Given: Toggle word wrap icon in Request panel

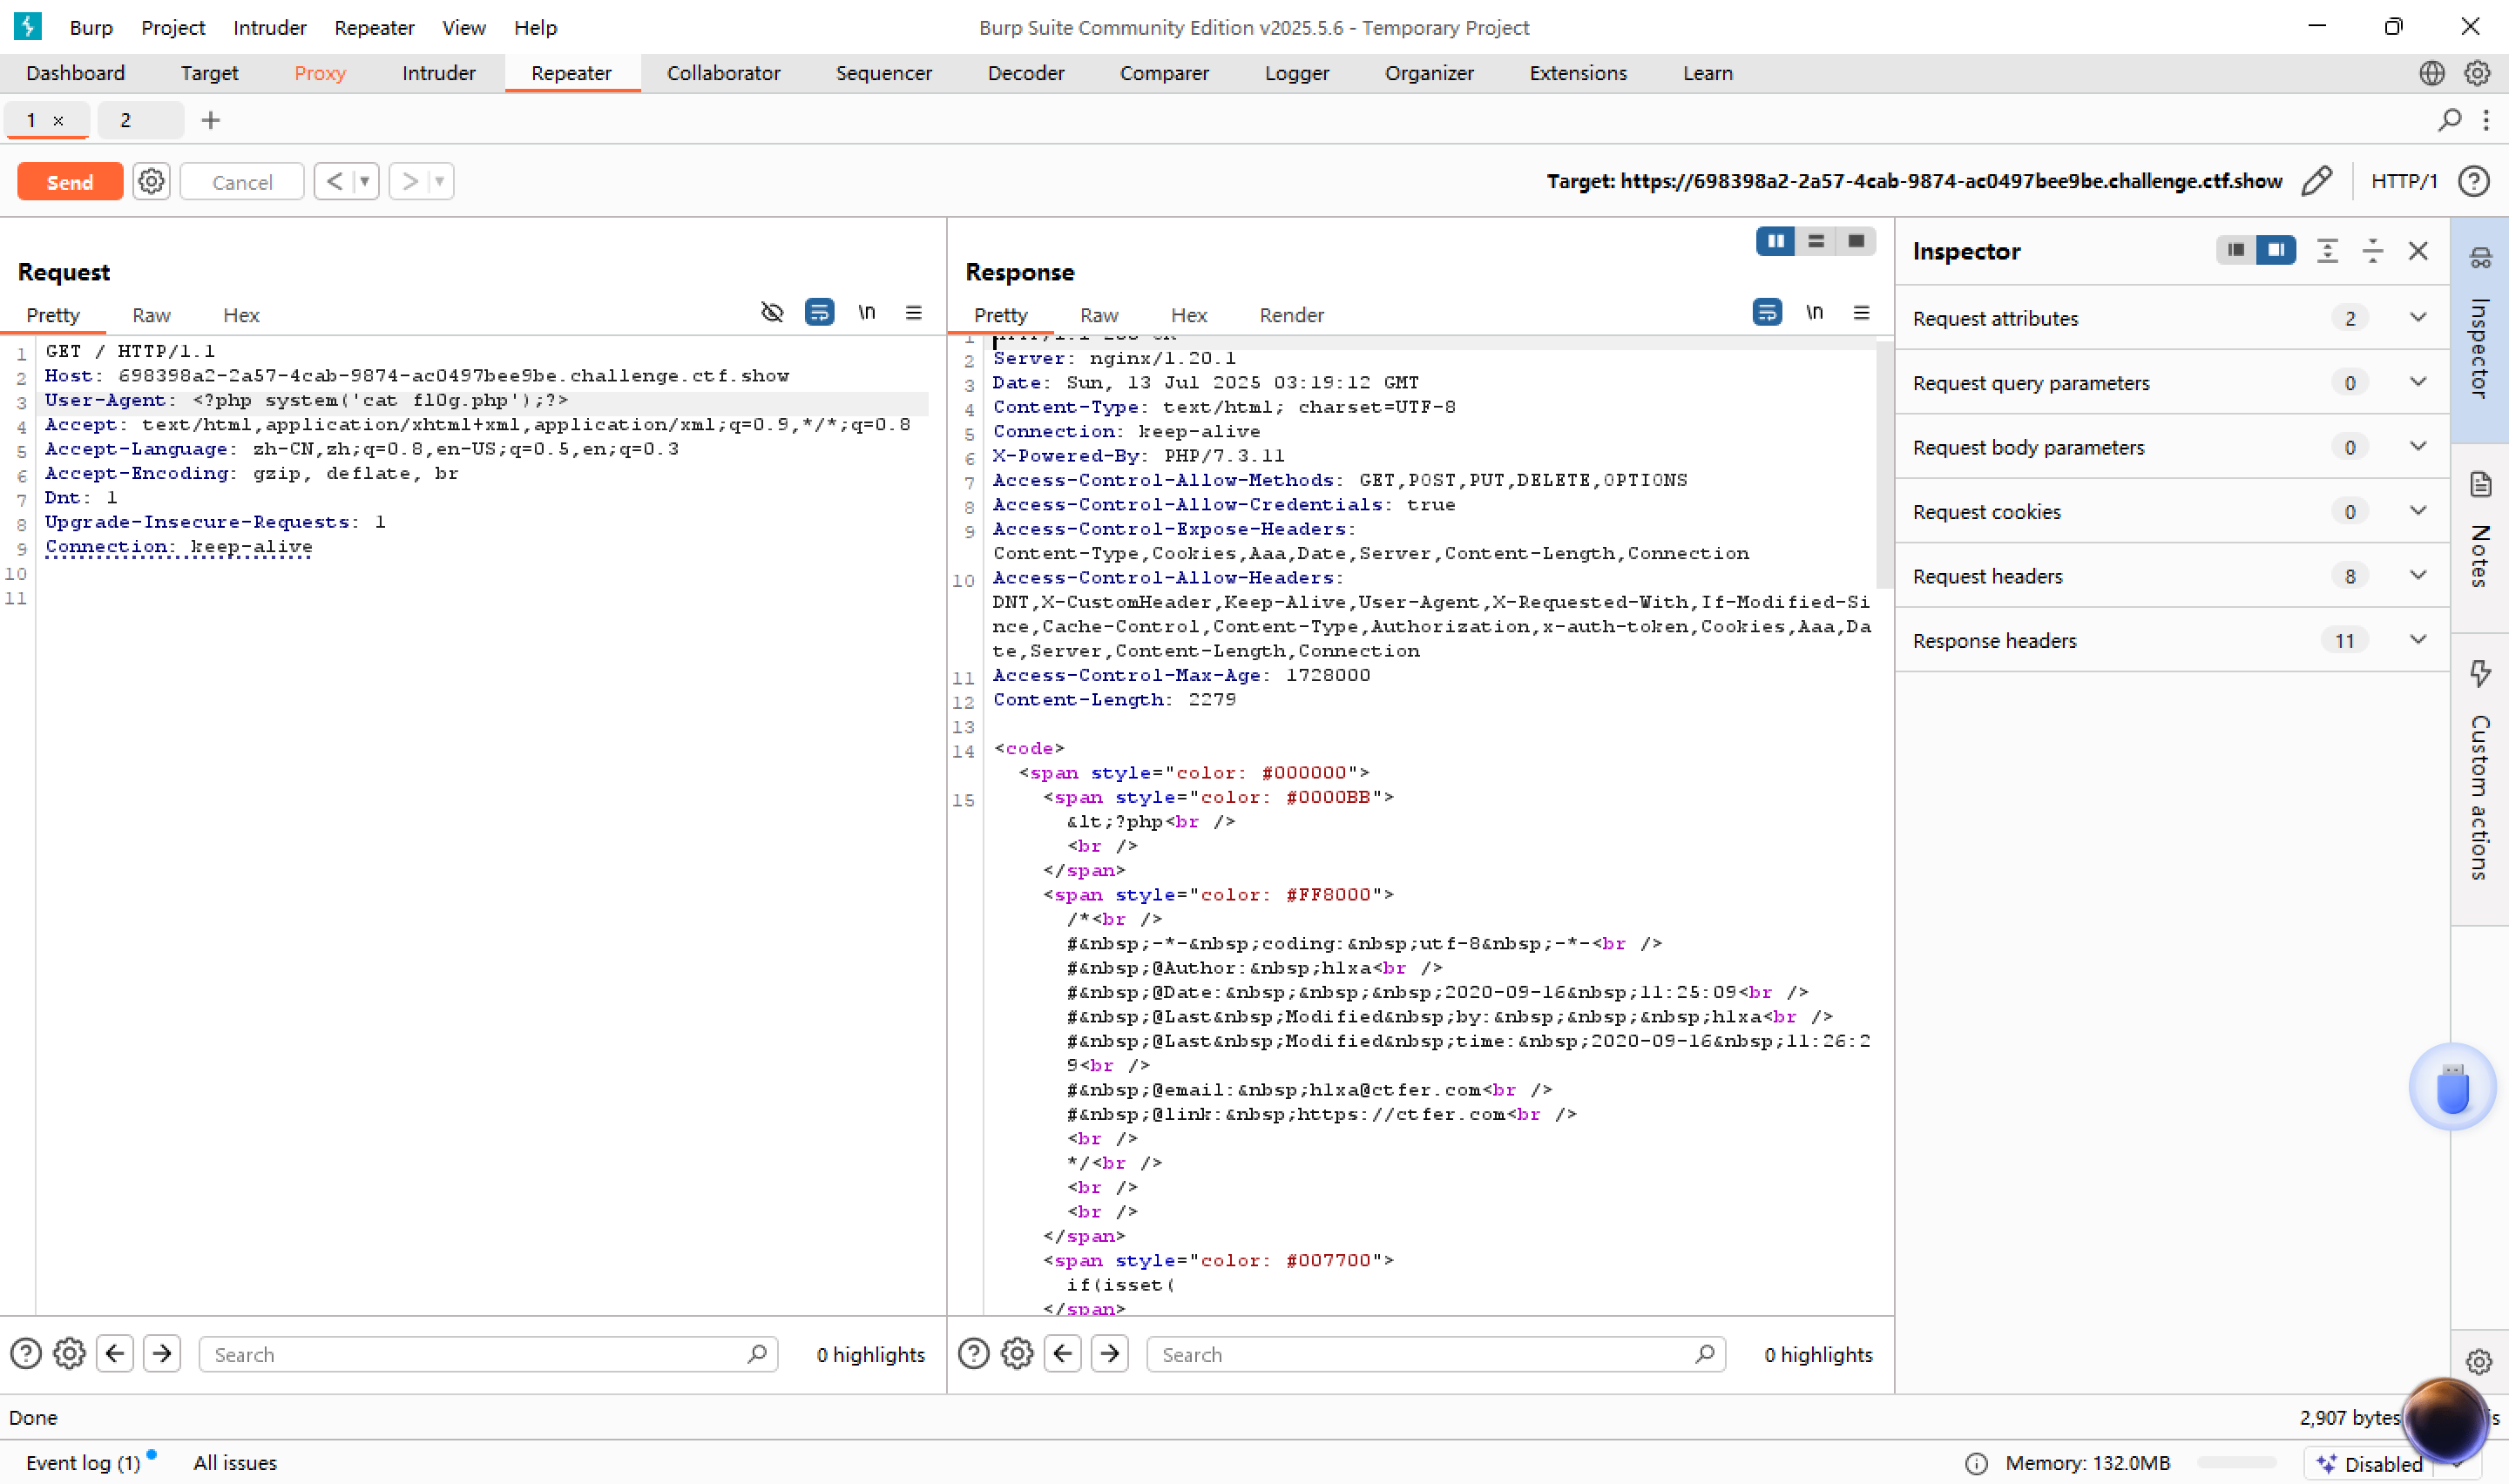Looking at the screenshot, I should (x=819, y=313).
